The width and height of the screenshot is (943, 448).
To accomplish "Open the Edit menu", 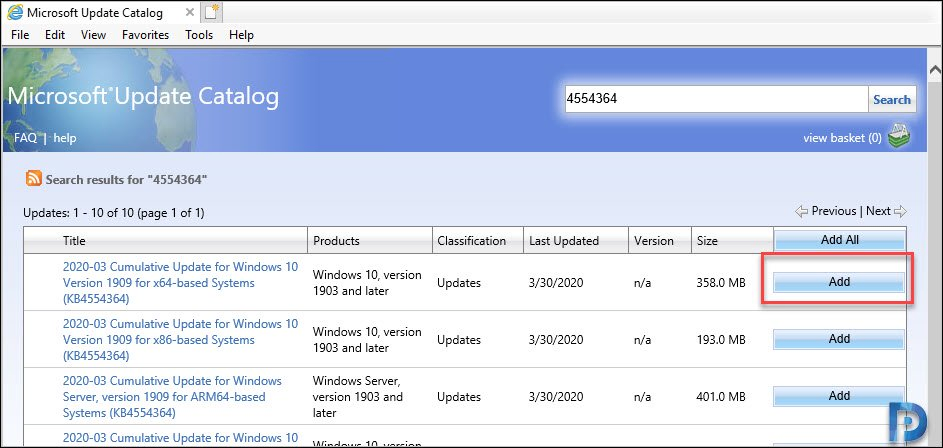I will pyautogui.click(x=55, y=35).
